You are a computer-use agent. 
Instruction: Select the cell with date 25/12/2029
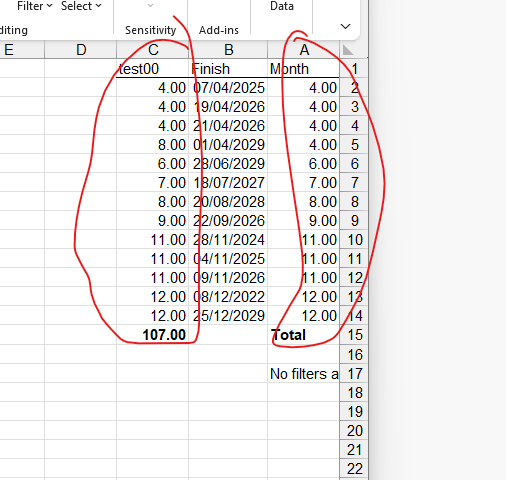click(x=228, y=316)
